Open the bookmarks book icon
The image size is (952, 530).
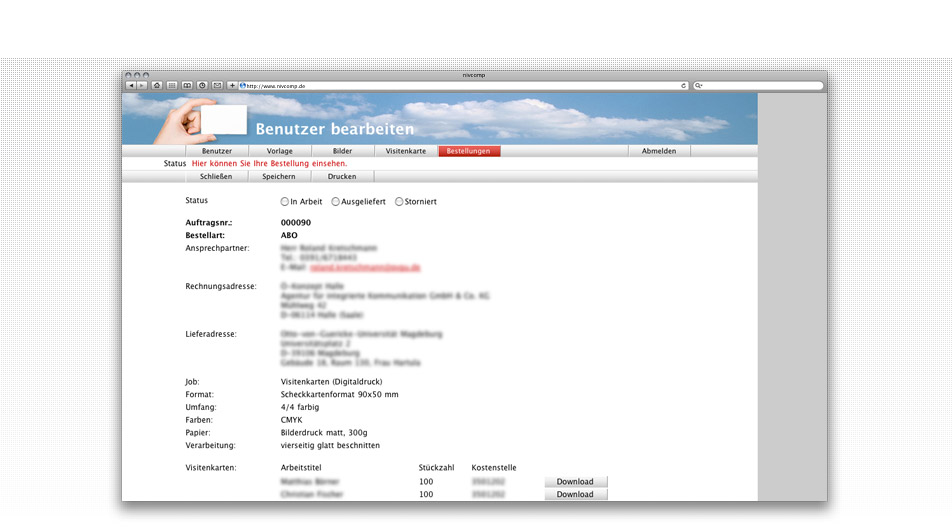[x=187, y=86]
